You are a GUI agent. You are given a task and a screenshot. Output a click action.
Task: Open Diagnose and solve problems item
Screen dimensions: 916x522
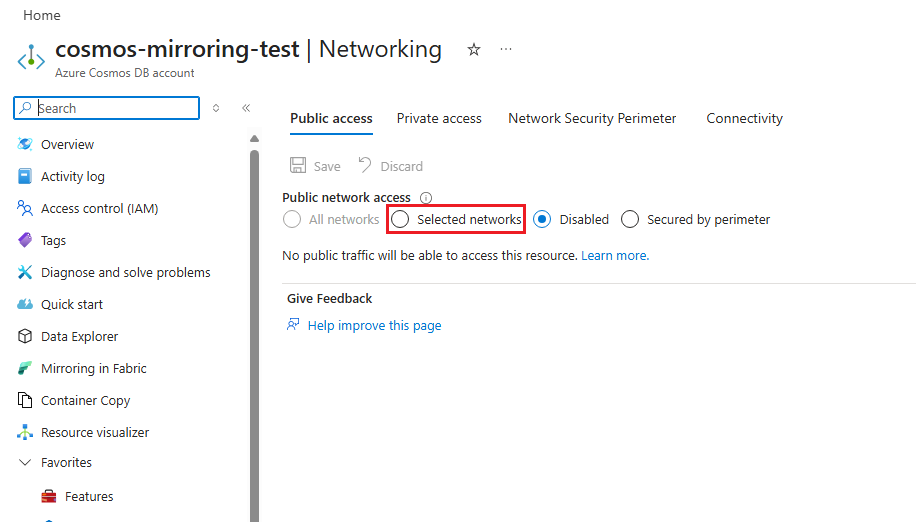(x=126, y=273)
